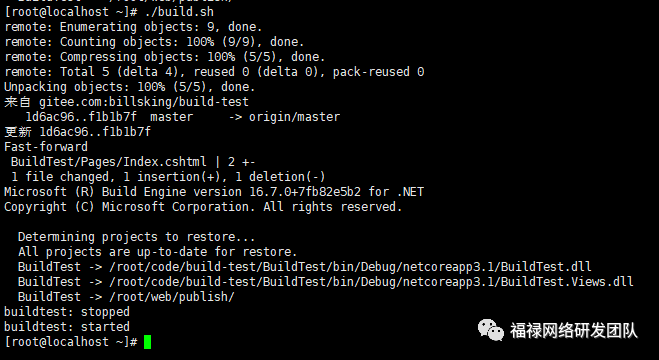Click the last [root@localhost ~]# prompt

click(x=71, y=342)
